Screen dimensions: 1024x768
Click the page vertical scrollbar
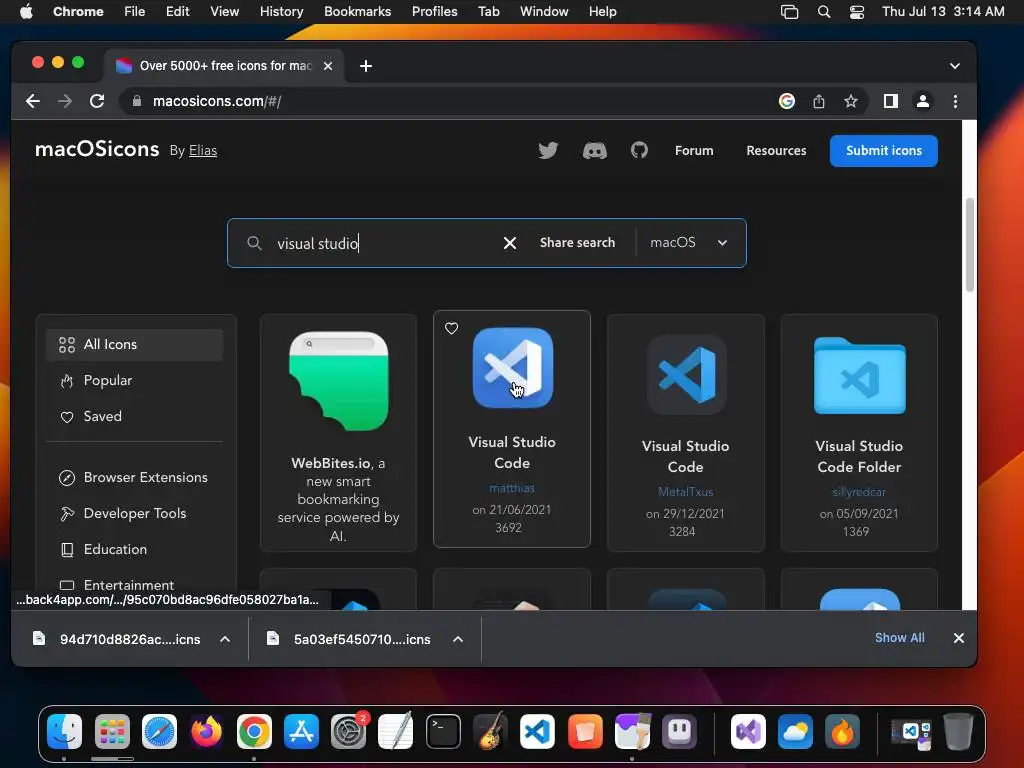[x=970, y=245]
